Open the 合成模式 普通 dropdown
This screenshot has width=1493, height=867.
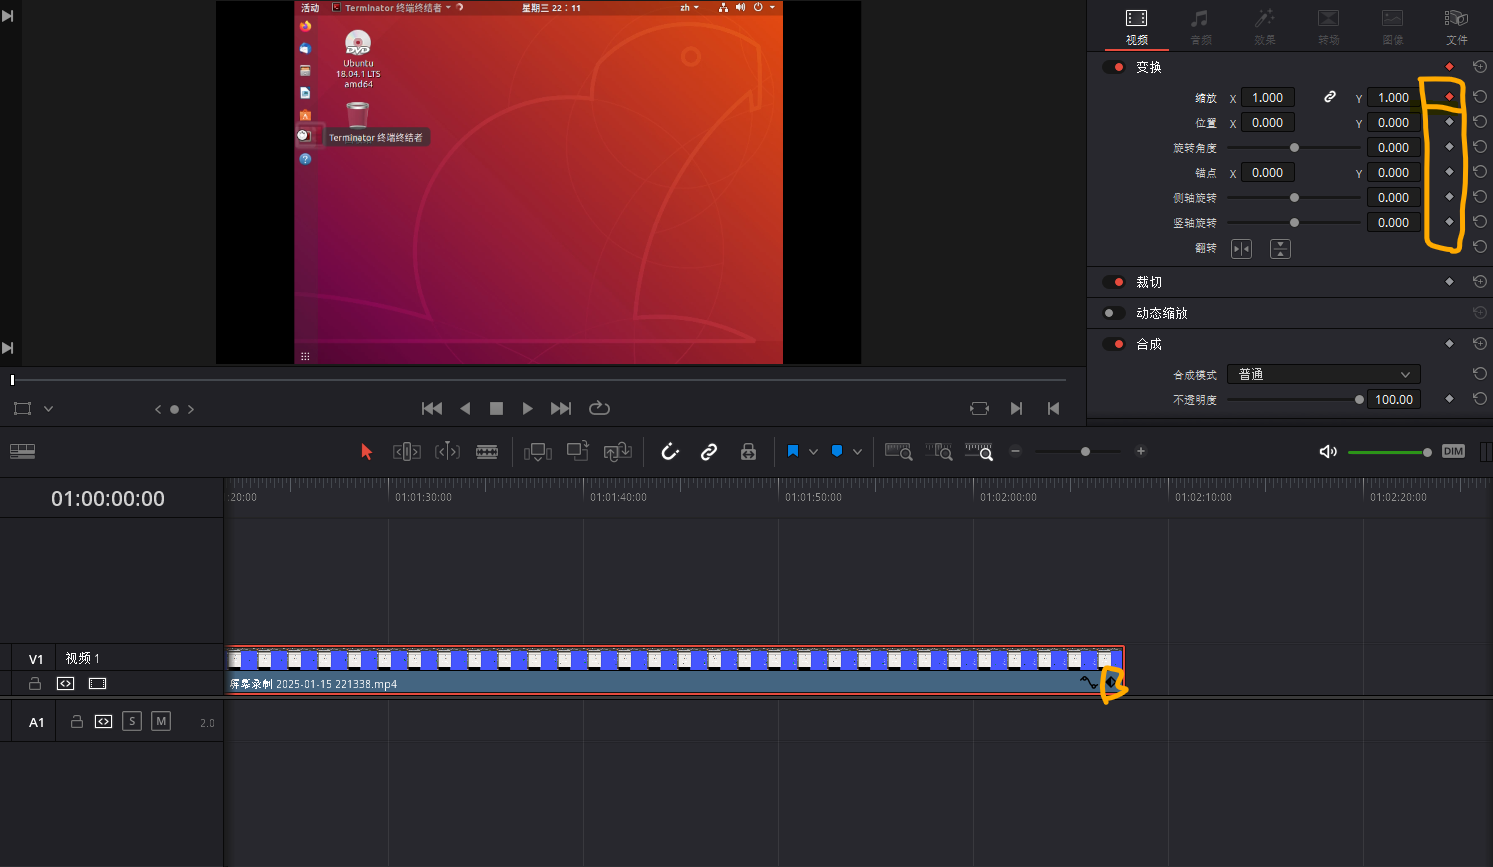1324,374
